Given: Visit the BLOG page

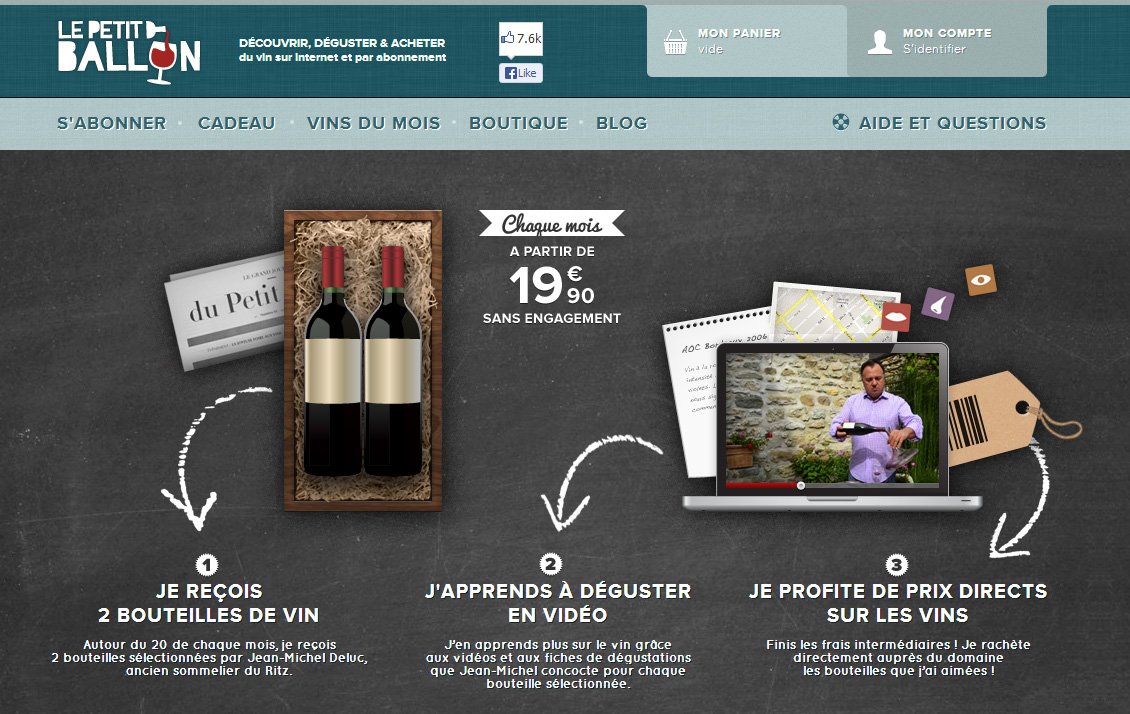Looking at the screenshot, I should click(x=621, y=123).
